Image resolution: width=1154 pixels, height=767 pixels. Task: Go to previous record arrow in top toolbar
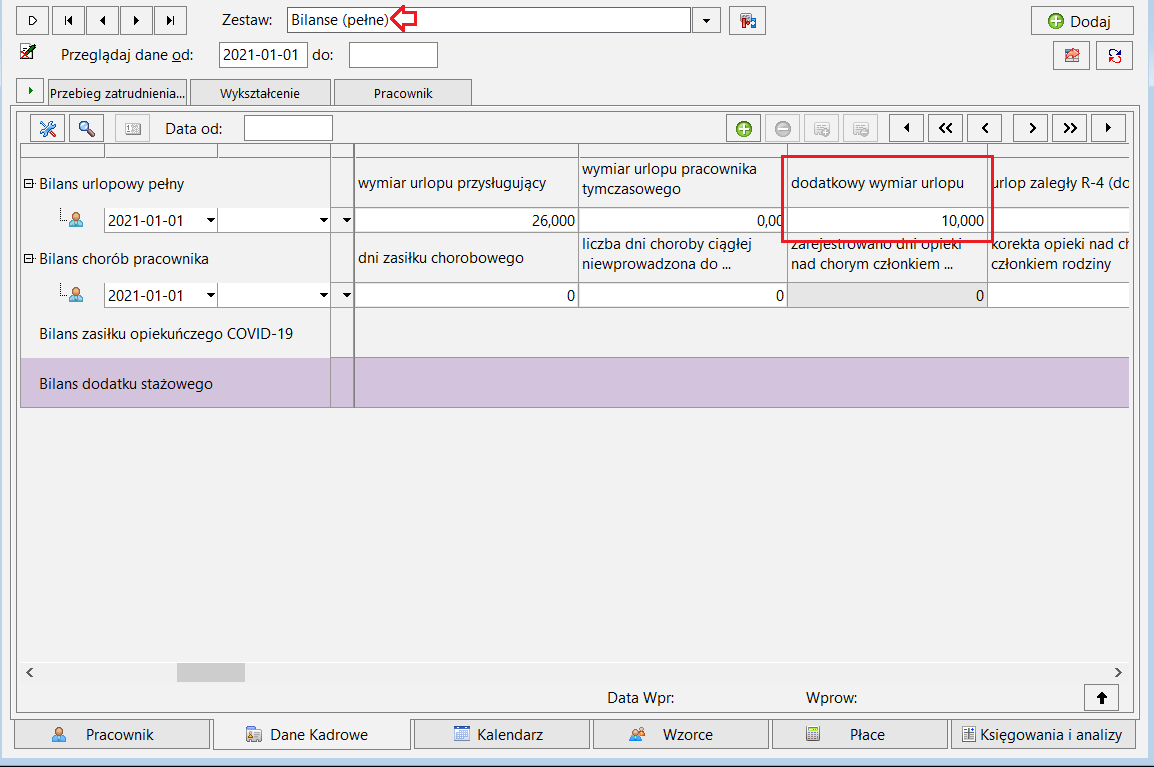(102, 21)
